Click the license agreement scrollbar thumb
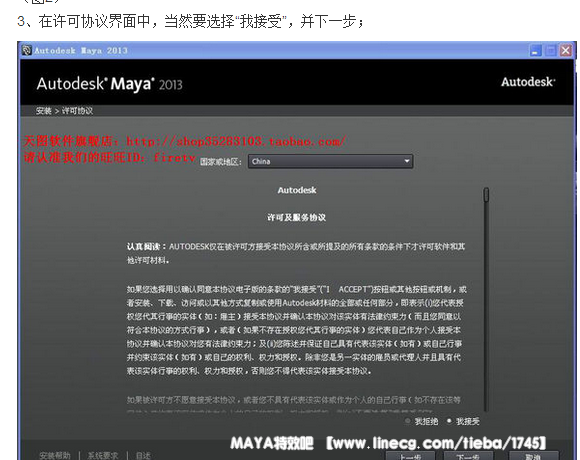 [x=486, y=195]
